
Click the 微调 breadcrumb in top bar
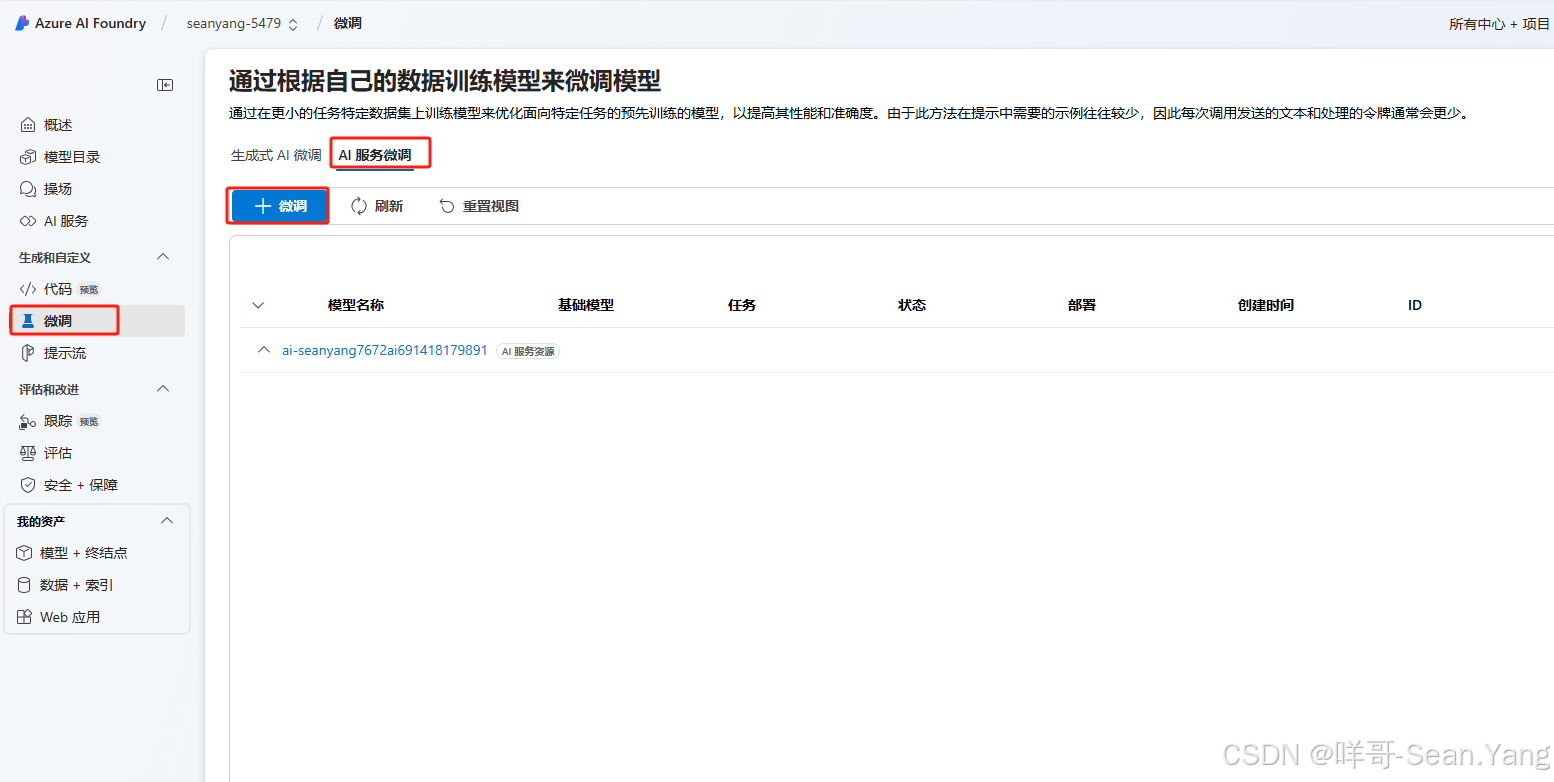pyautogui.click(x=348, y=23)
